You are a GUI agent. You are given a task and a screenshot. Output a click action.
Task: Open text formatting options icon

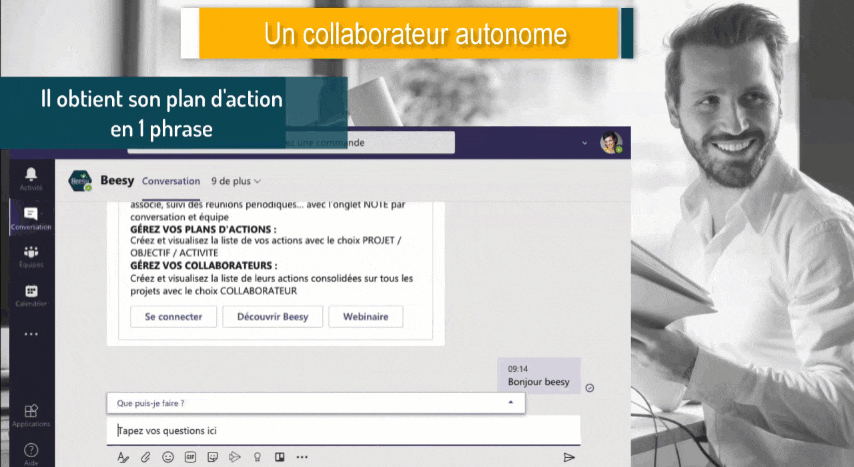[123, 457]
